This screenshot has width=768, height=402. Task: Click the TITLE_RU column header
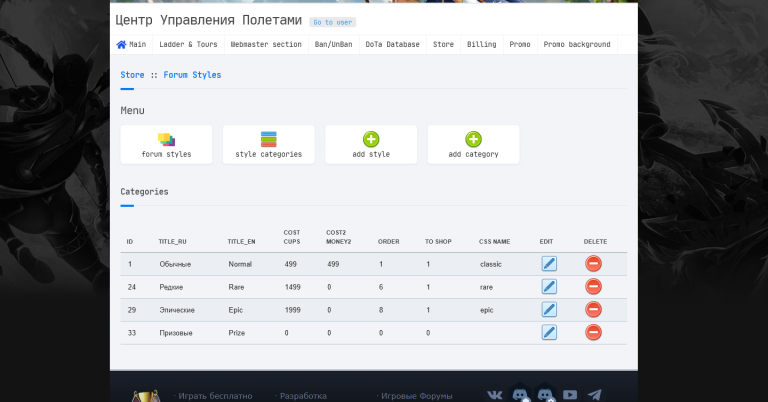coord(172,241)
